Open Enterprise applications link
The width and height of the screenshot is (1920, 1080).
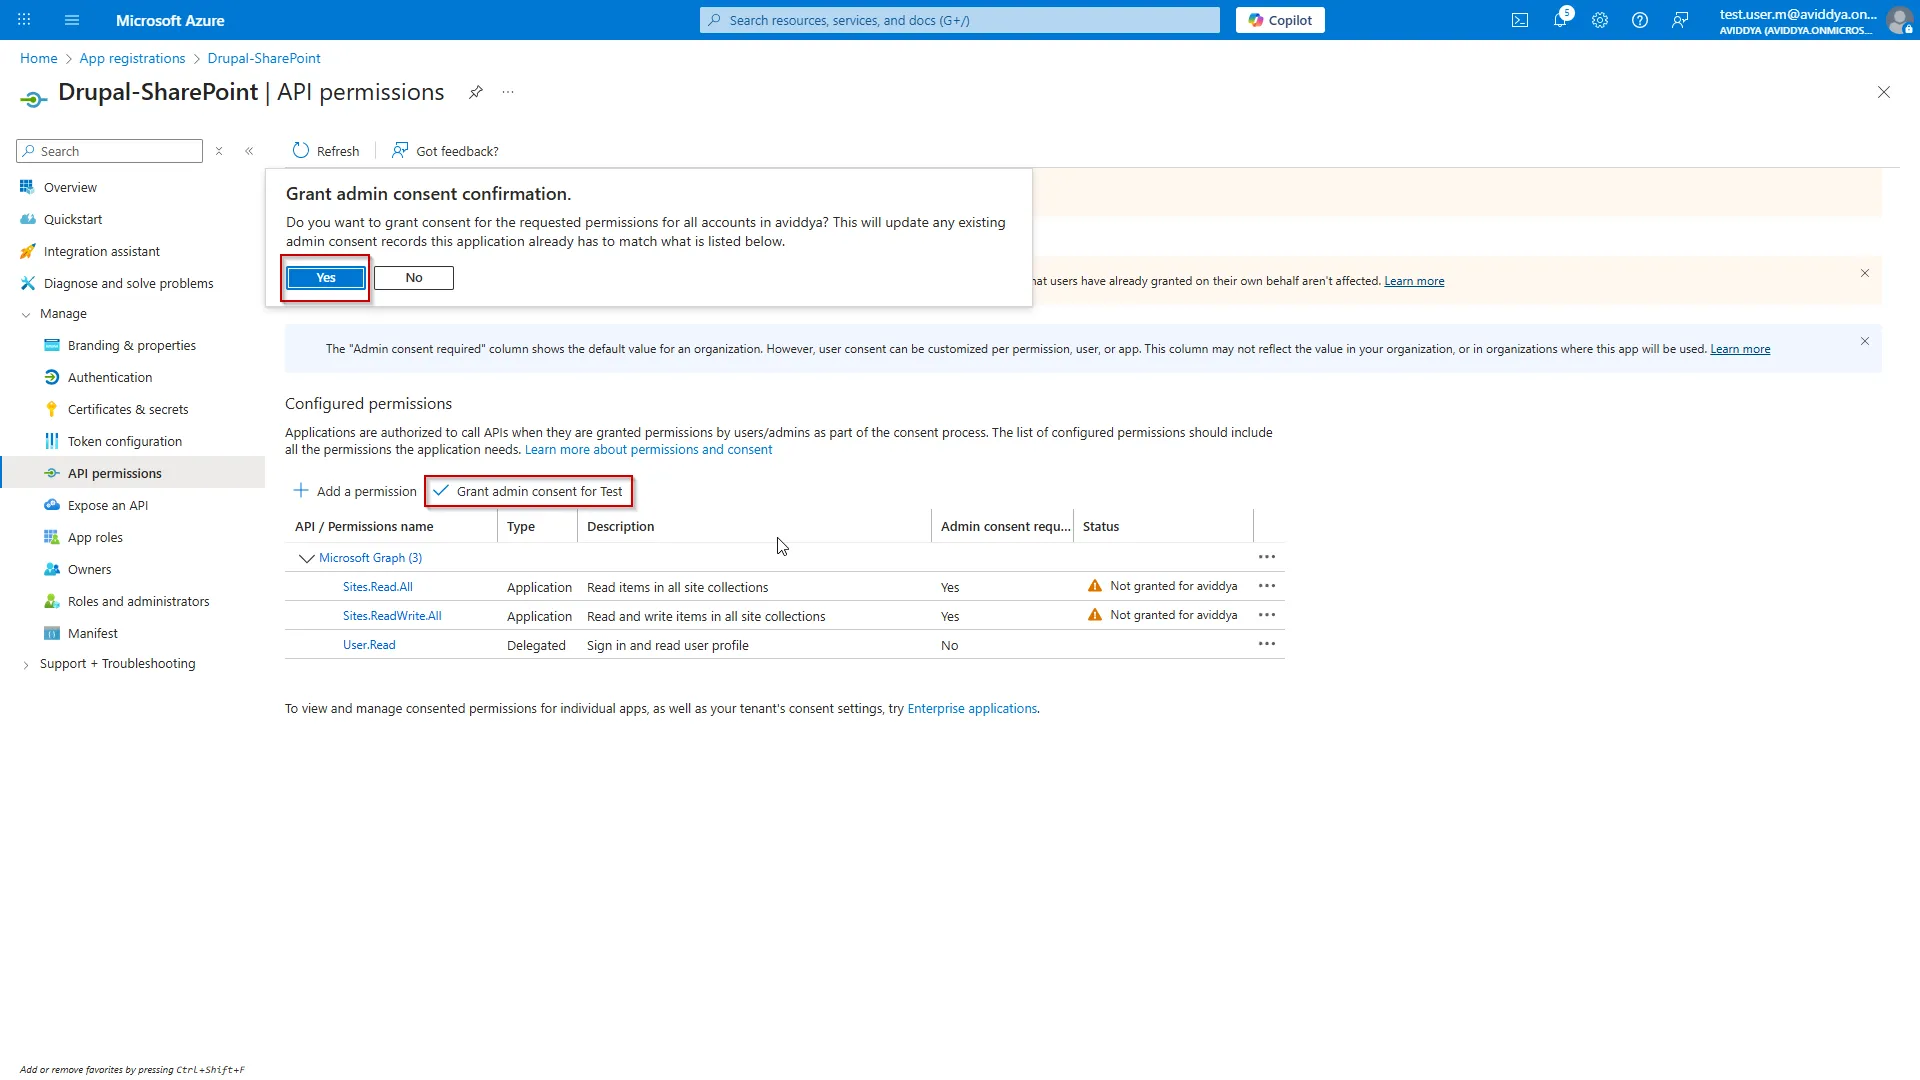pyautogui.click(x=972, y=708)
